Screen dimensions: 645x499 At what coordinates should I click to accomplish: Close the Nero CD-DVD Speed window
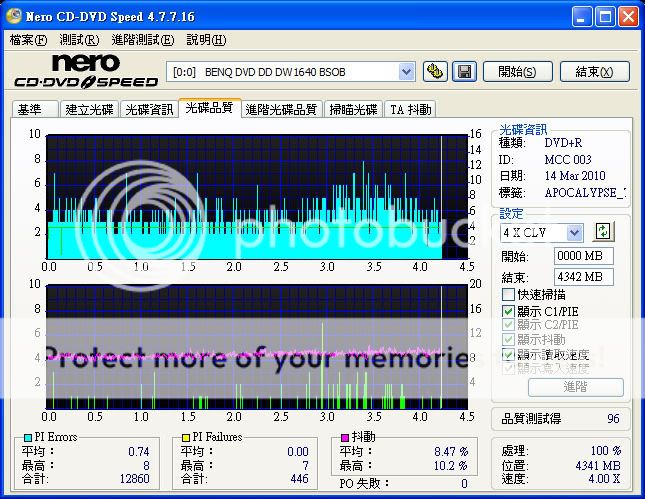629,17
